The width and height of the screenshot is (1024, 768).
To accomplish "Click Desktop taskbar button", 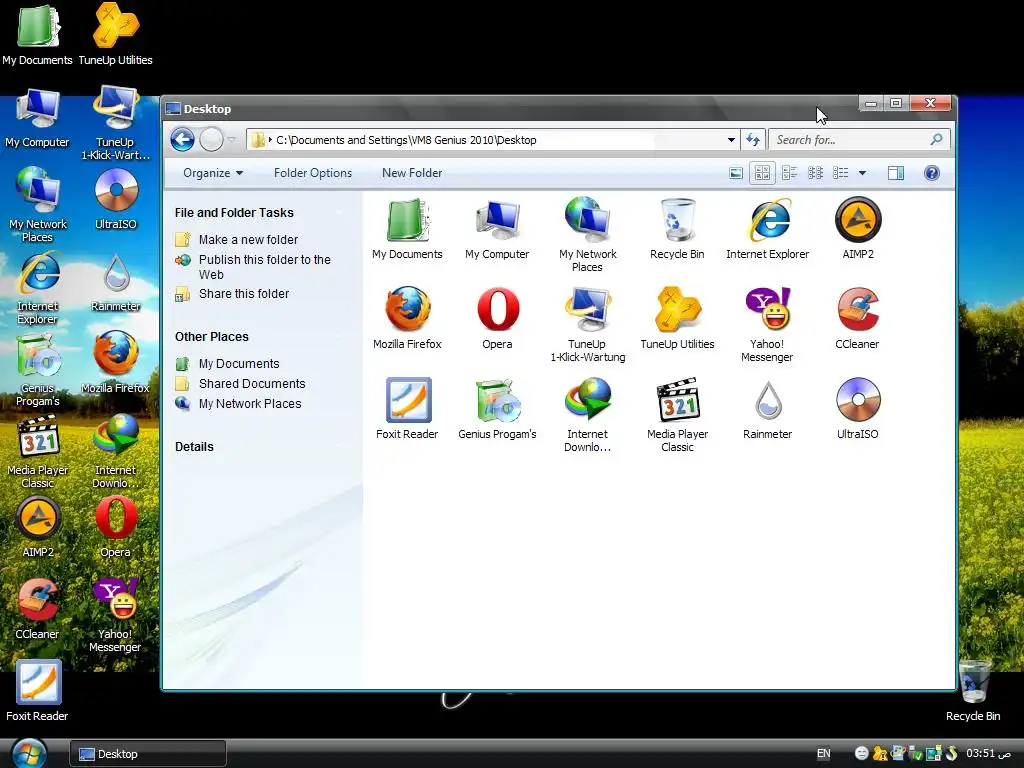I will (x=148, y=754).
